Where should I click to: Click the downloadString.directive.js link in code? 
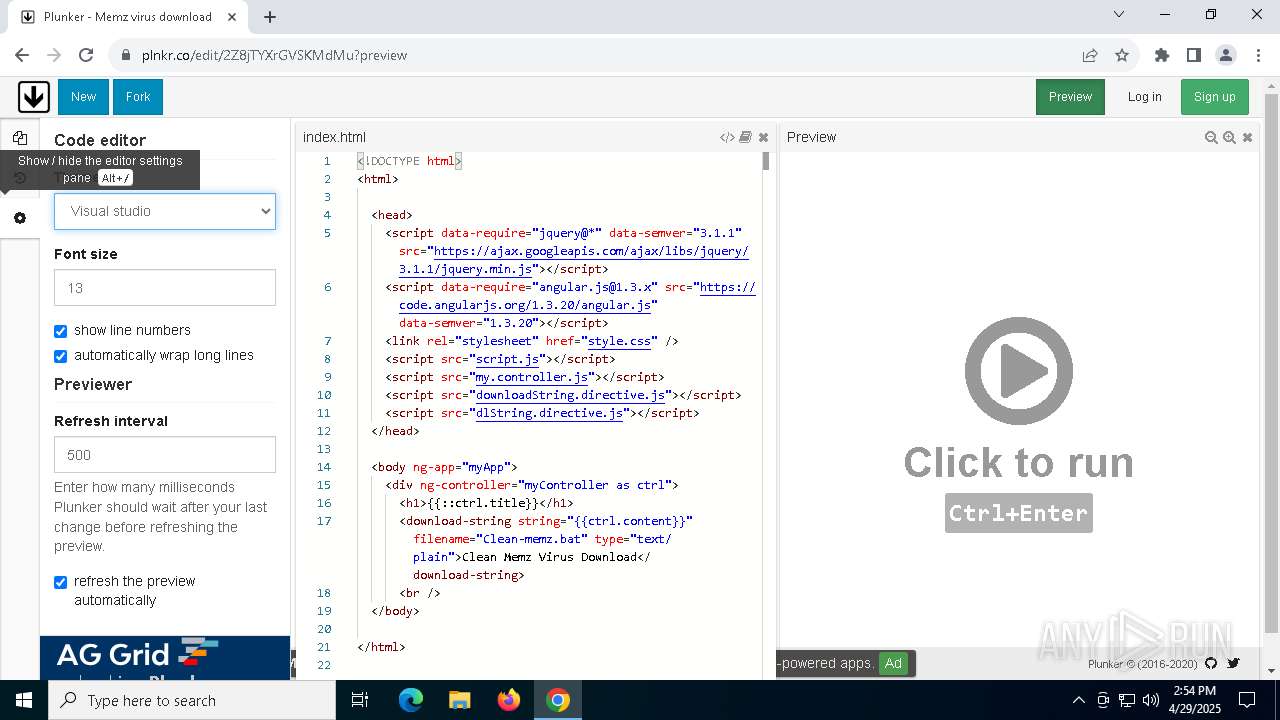[570, 395]
